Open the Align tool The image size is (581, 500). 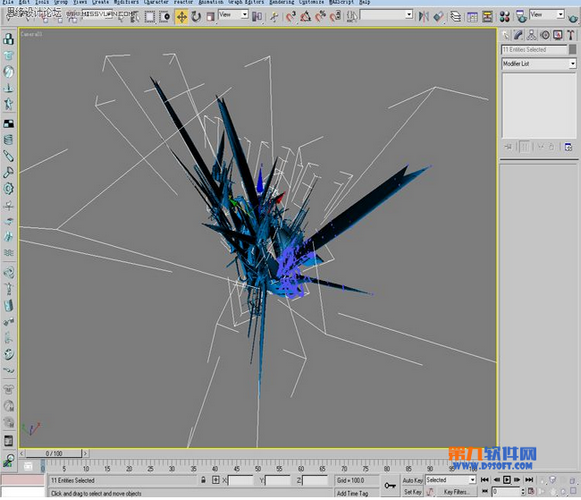(438, 17)
